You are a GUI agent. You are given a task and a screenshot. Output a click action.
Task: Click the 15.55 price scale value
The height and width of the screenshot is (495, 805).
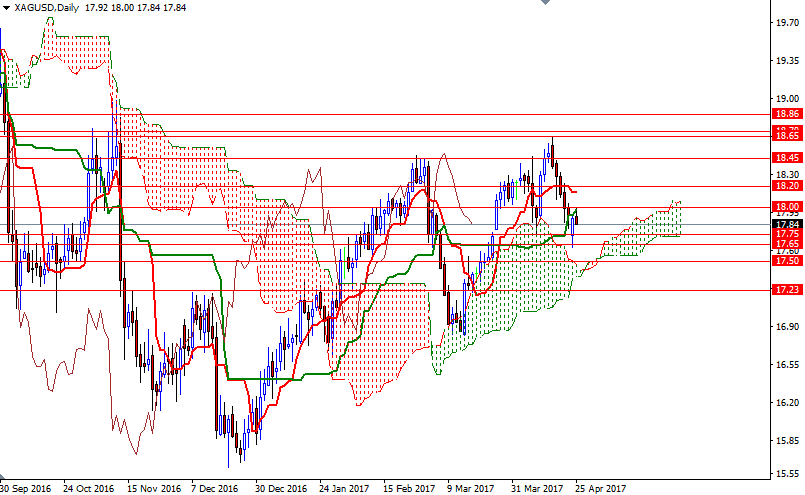pos(788,473)
